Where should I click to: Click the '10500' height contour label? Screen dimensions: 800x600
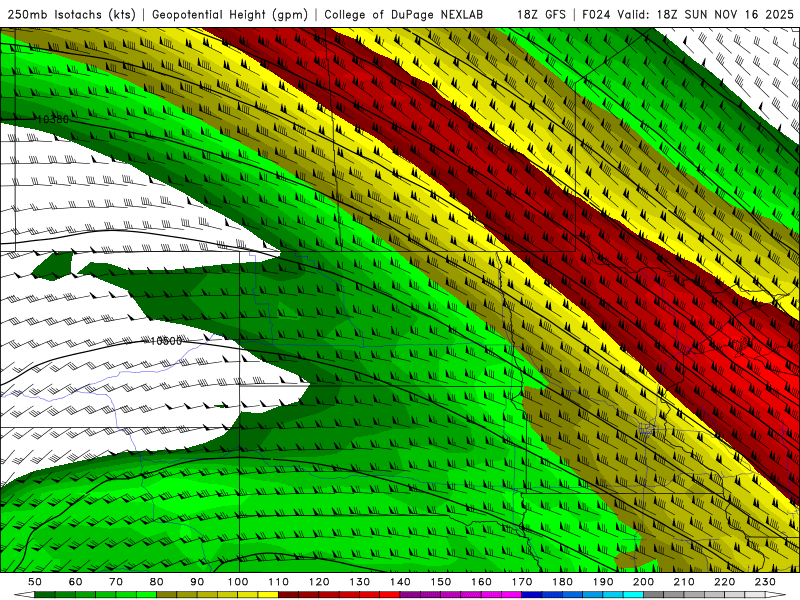[166, 341]
